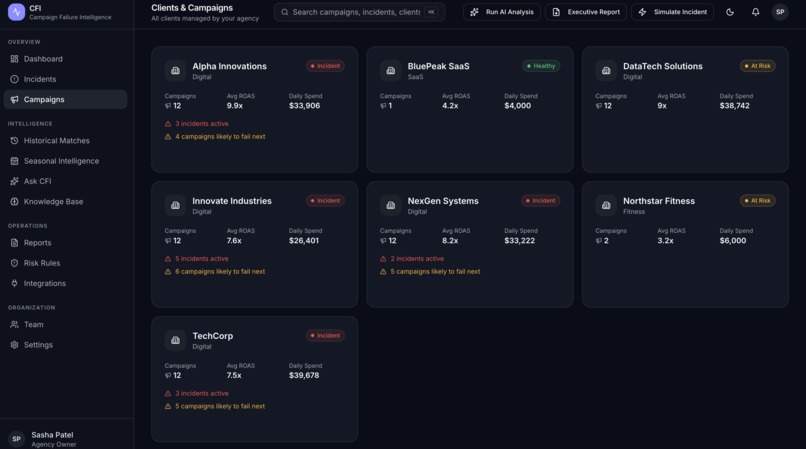
Task: Open Alpha Innovations client name
Action: (x=229, y=66)
